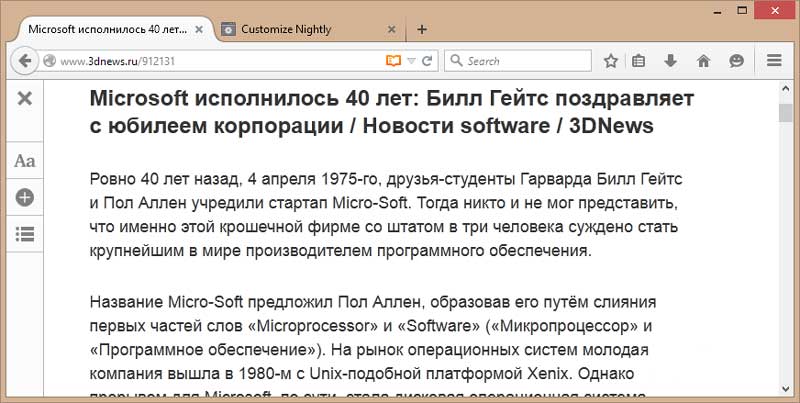Close the Microsoft исполнилось 40 лет tab
The height and width of the screenshot is (403, 800).
199,30
